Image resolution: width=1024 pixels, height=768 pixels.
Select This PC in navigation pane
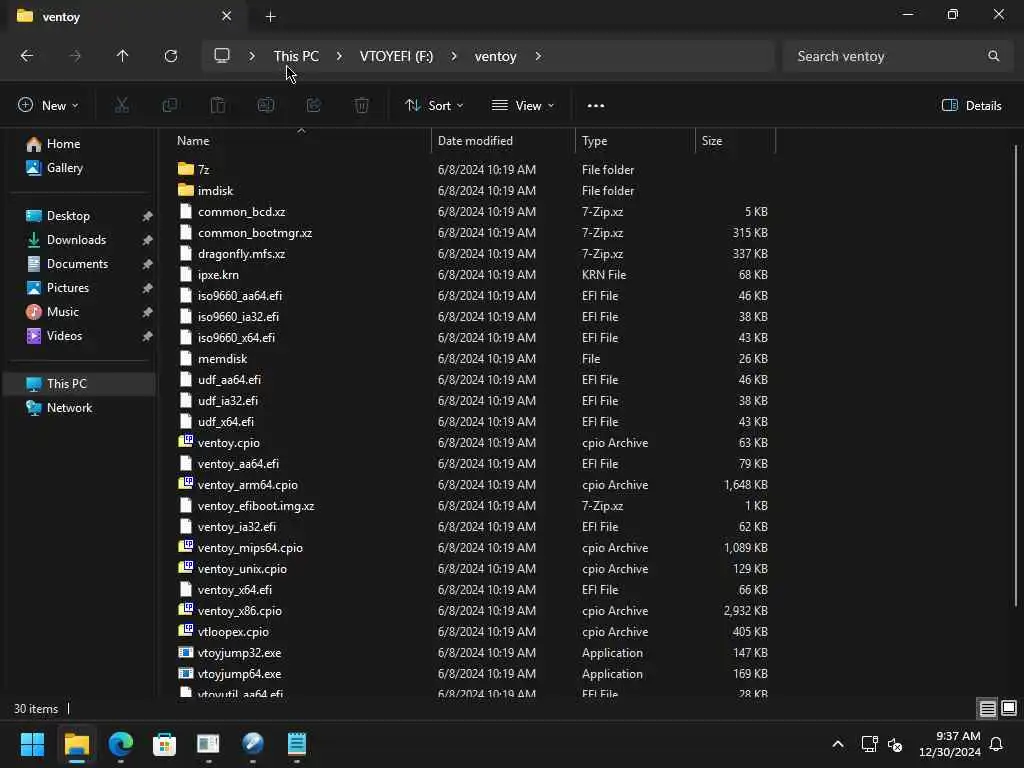(x=80, y=384)
